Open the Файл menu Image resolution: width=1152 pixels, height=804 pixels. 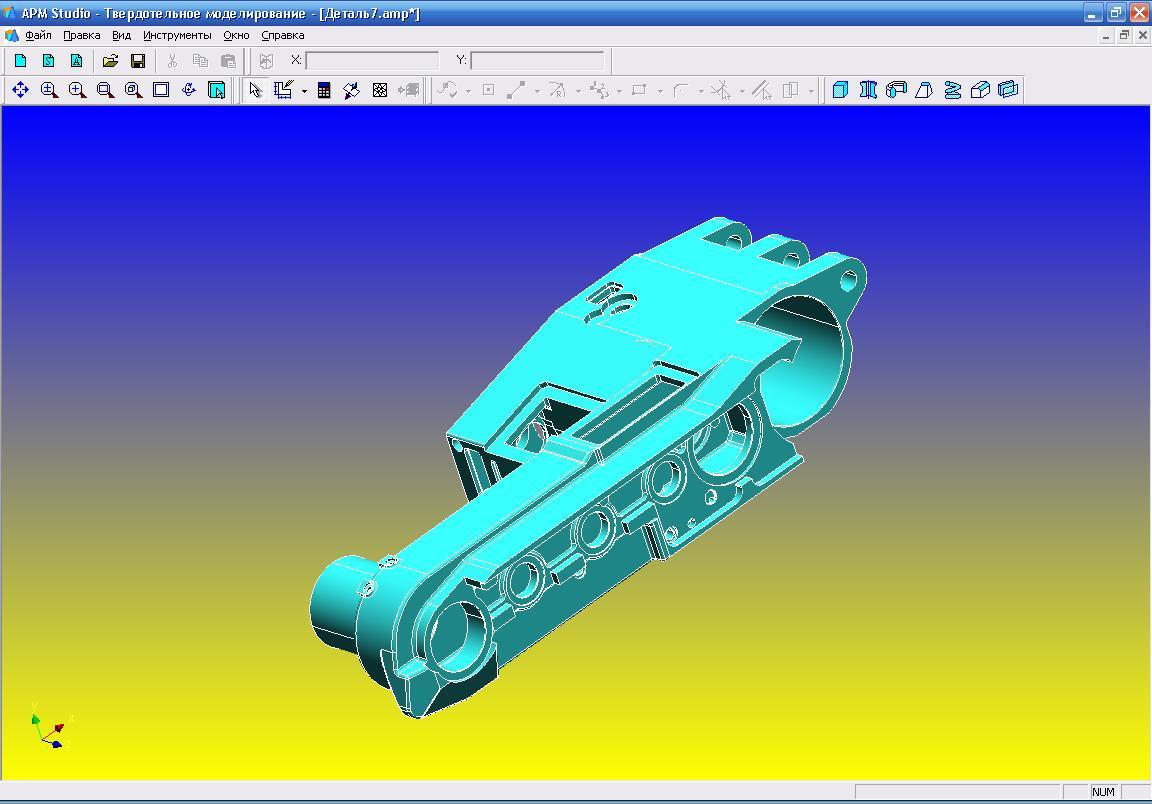(x=38, y=35)
